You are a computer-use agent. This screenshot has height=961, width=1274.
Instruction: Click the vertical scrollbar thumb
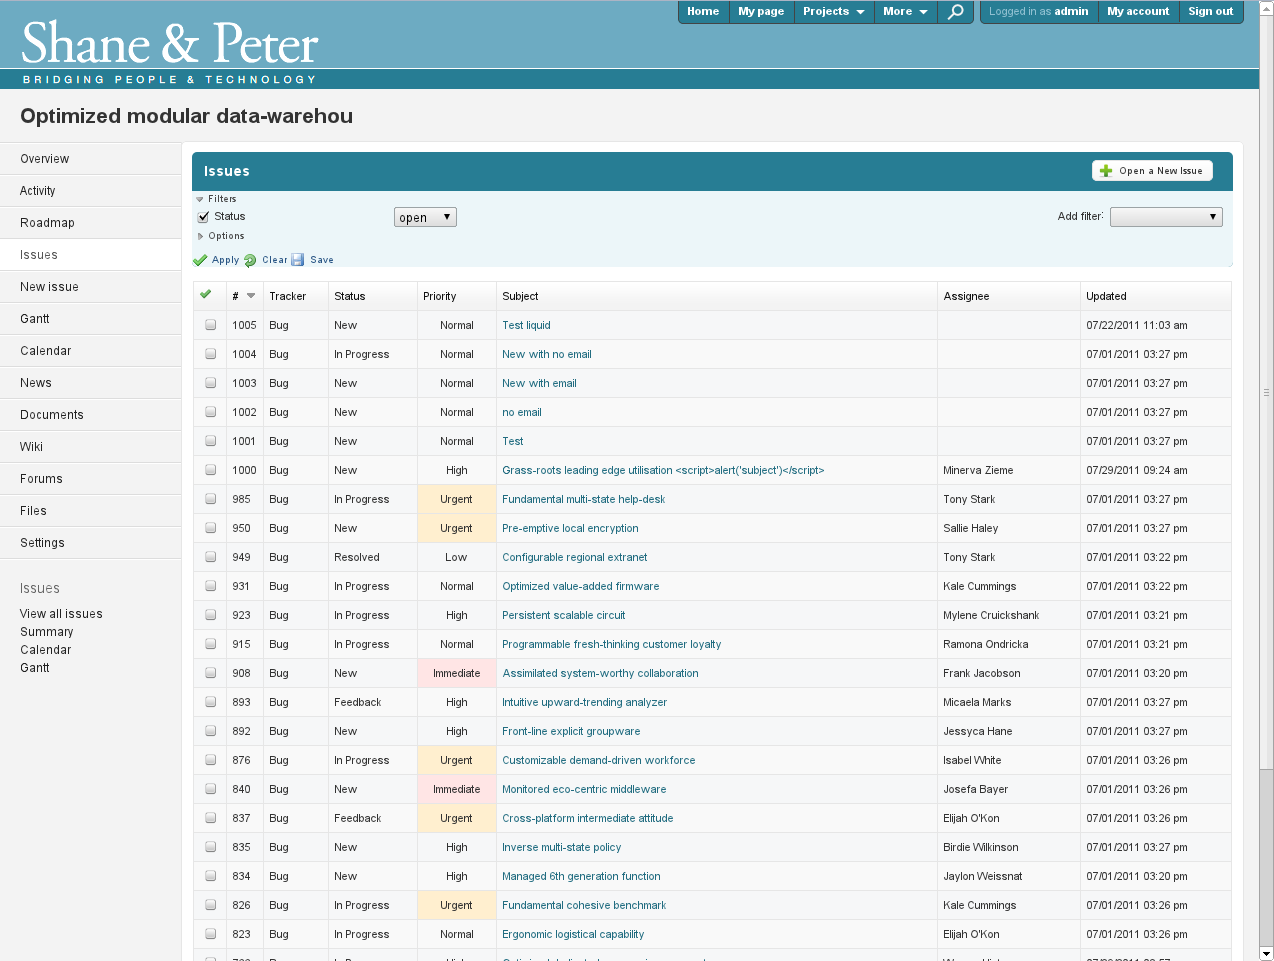click(1266, 392)
